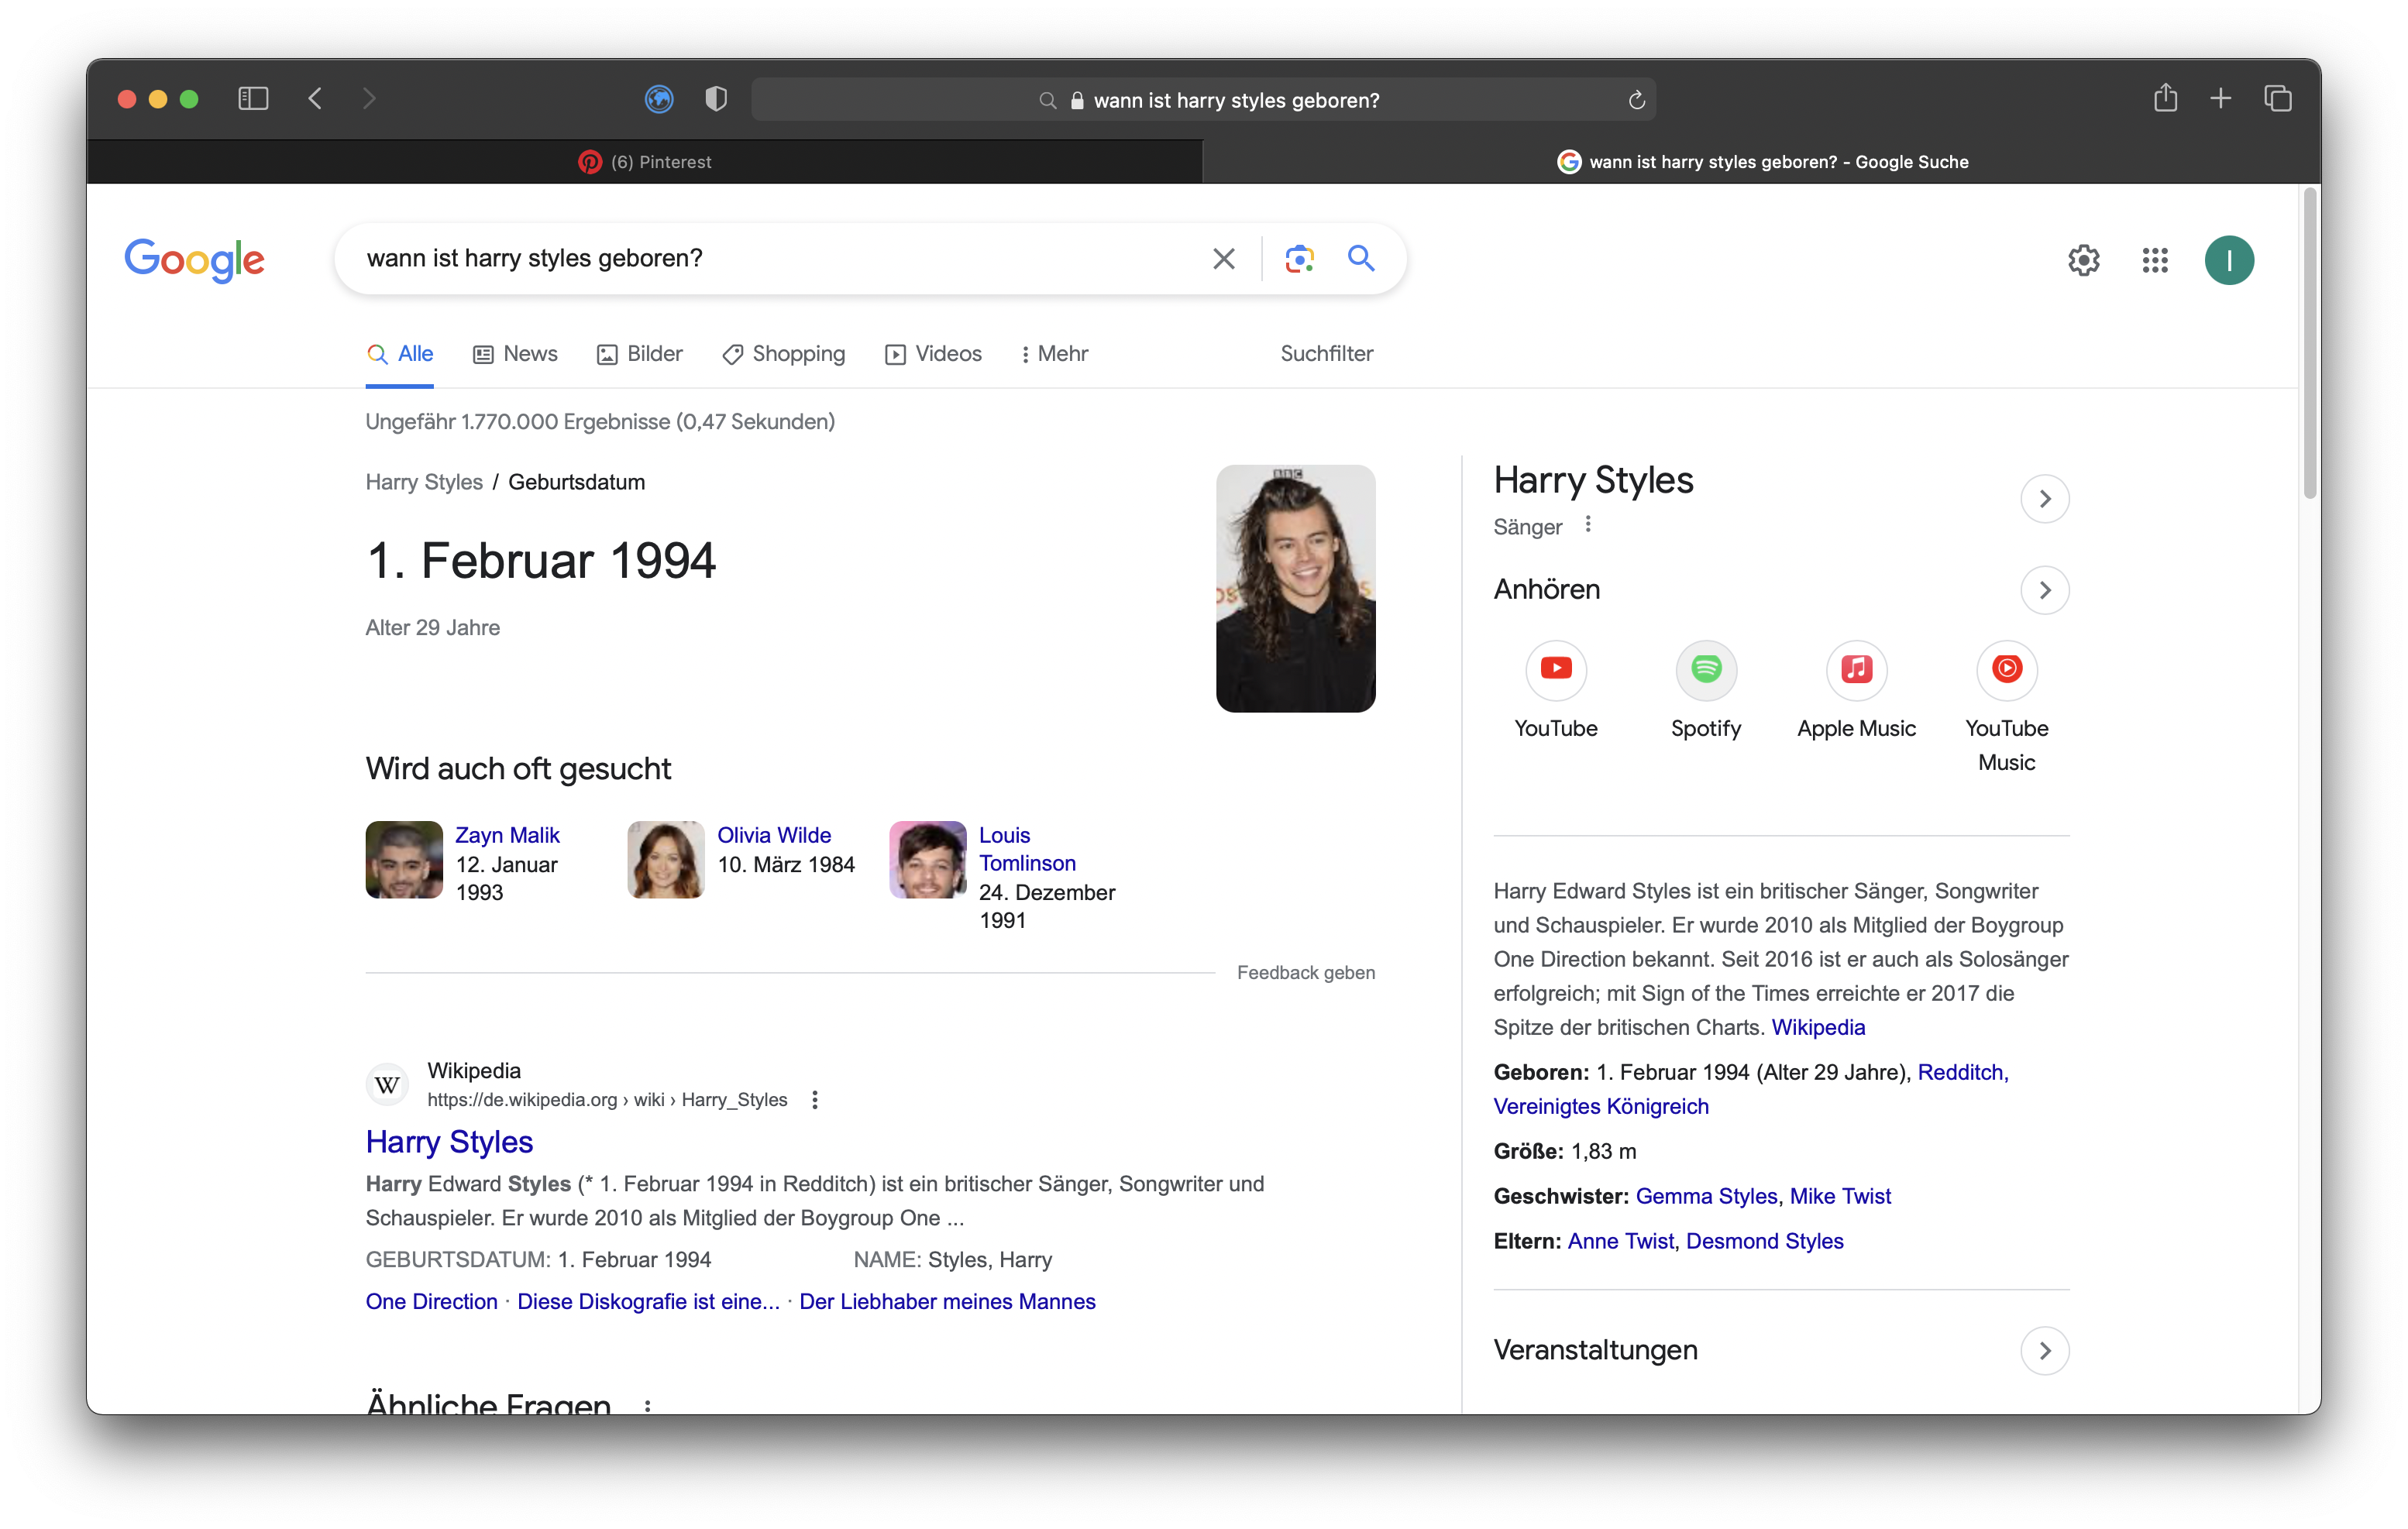Switch to the Shopping tab
Image resolution: width=2408 pixels, height=1529 pixels.
pyautogui.click(x=783, y=354)
